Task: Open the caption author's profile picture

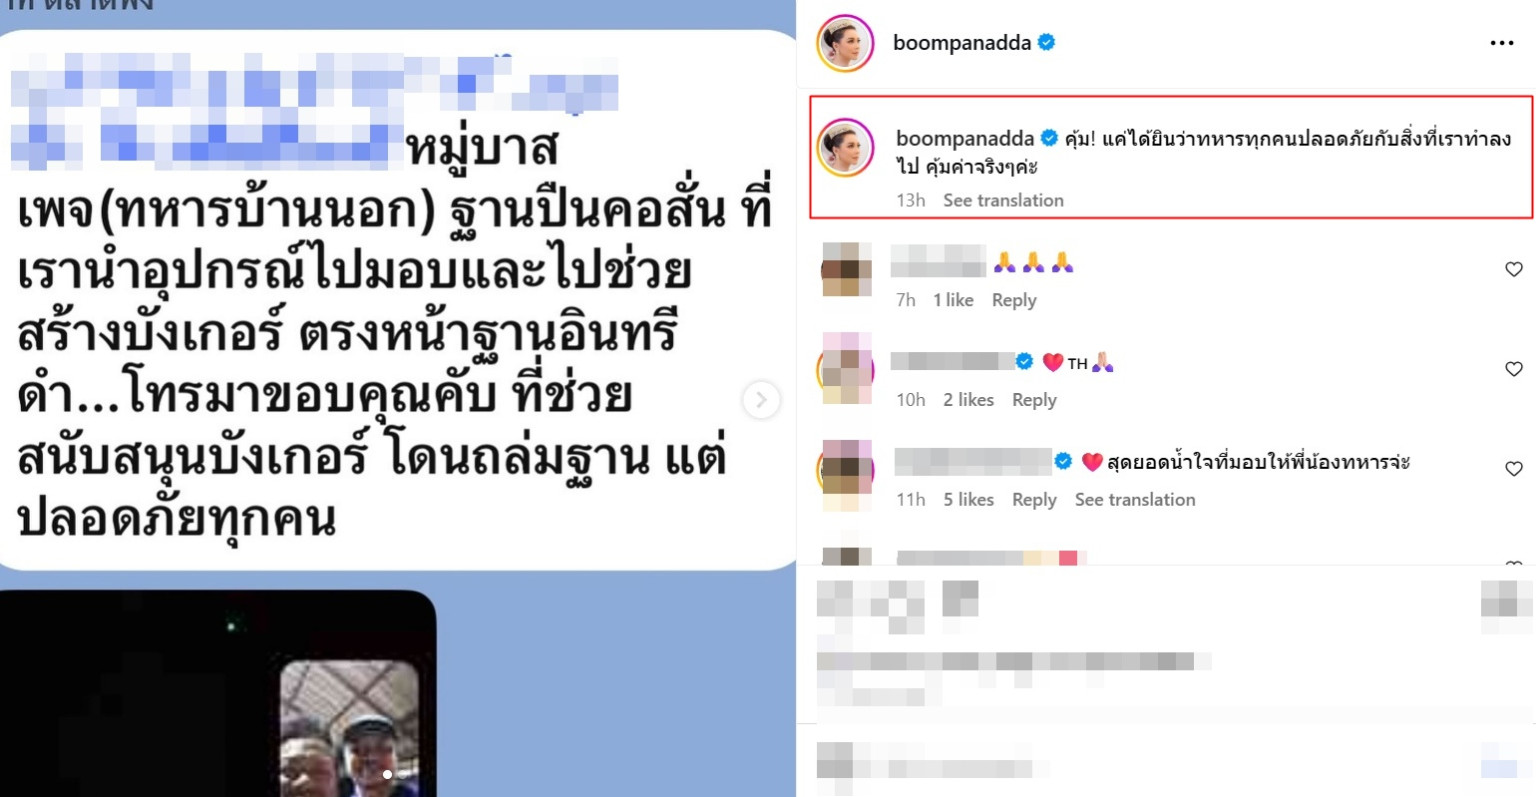Action: click(x=845, y=147)
